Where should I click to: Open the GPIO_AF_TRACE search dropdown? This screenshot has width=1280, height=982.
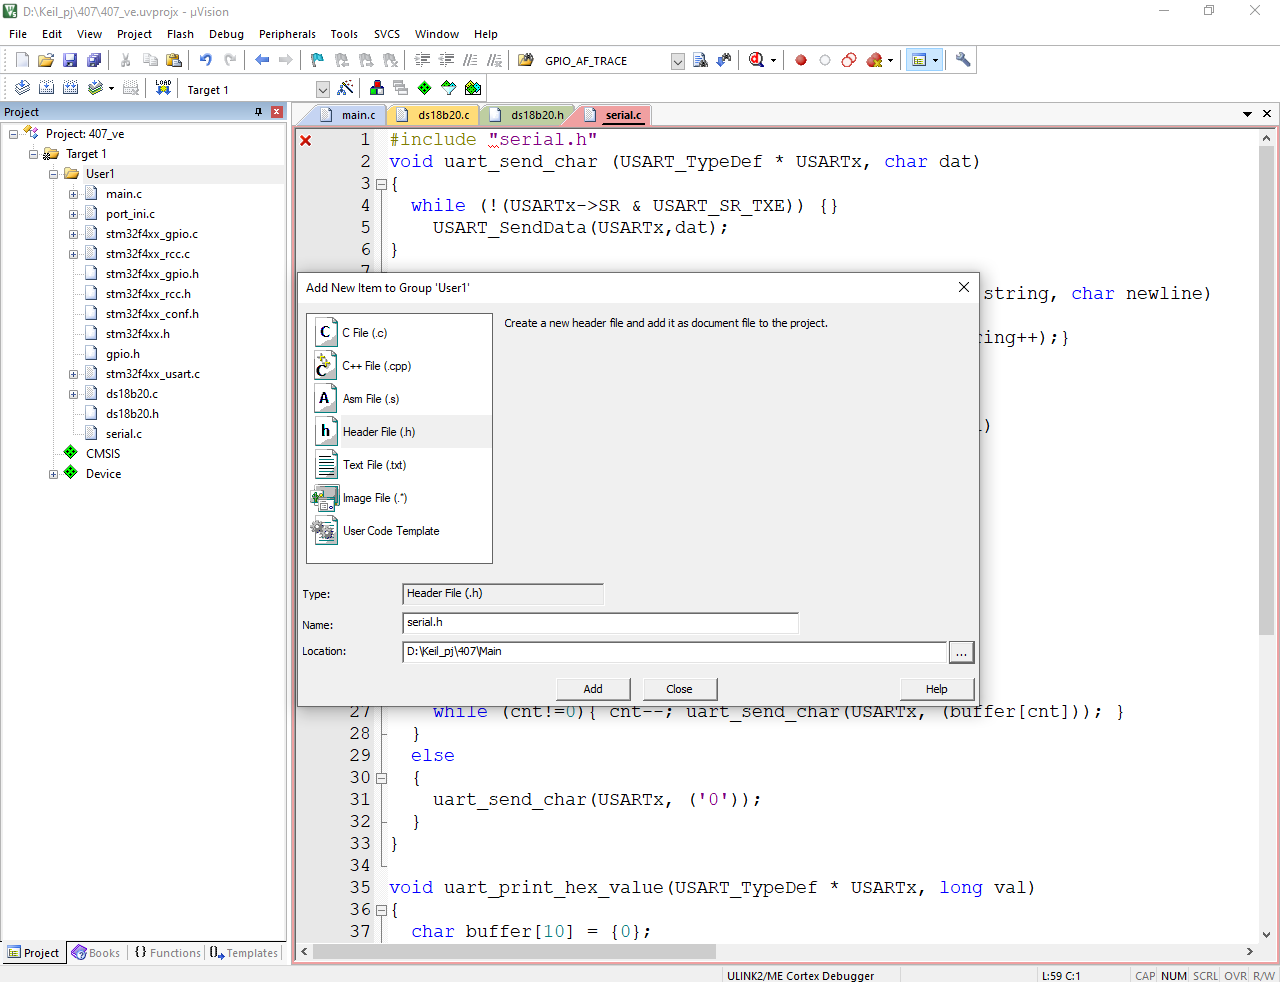coord(677,61)
